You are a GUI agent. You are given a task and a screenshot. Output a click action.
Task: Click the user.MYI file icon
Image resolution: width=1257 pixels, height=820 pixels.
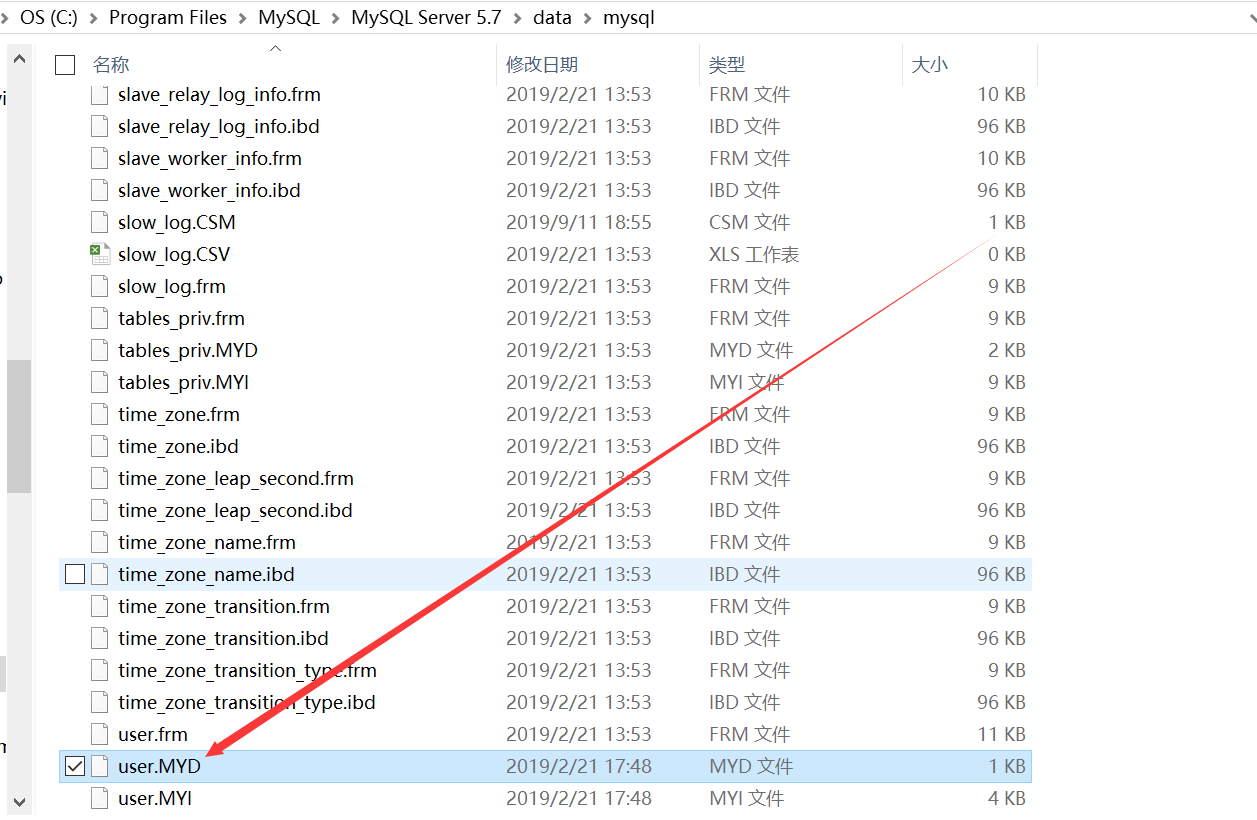(99, 799)
